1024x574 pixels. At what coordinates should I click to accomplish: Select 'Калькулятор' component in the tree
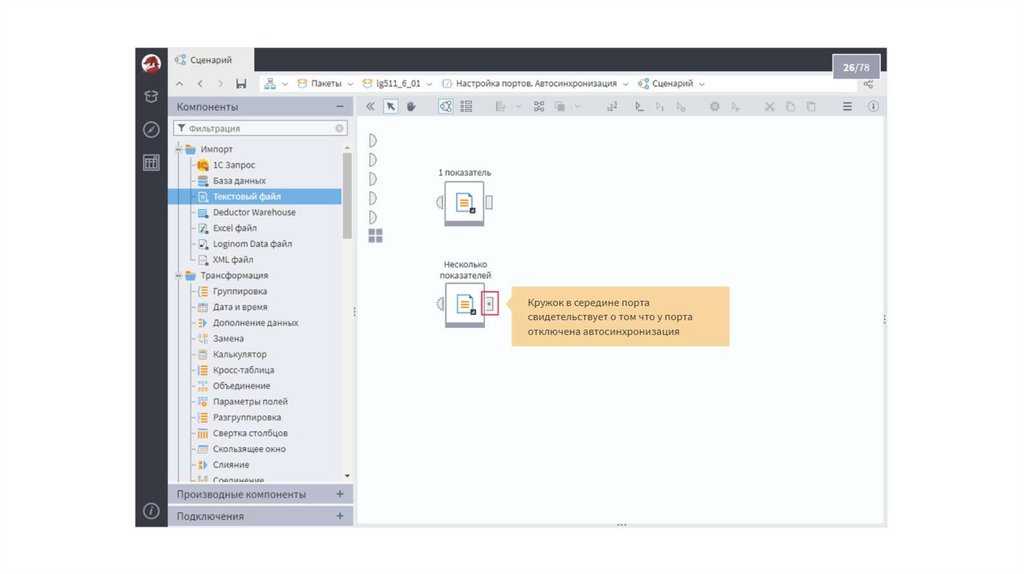click(239, 354)
